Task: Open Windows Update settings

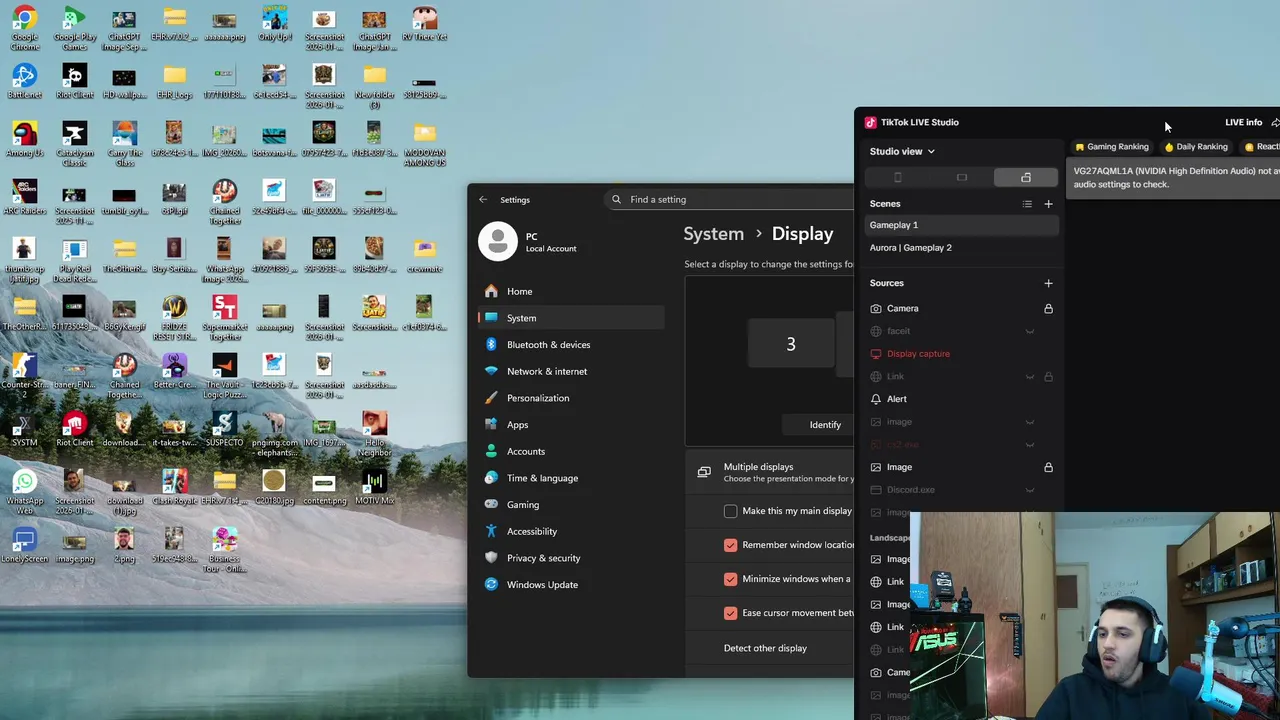Action: point(571,585)
